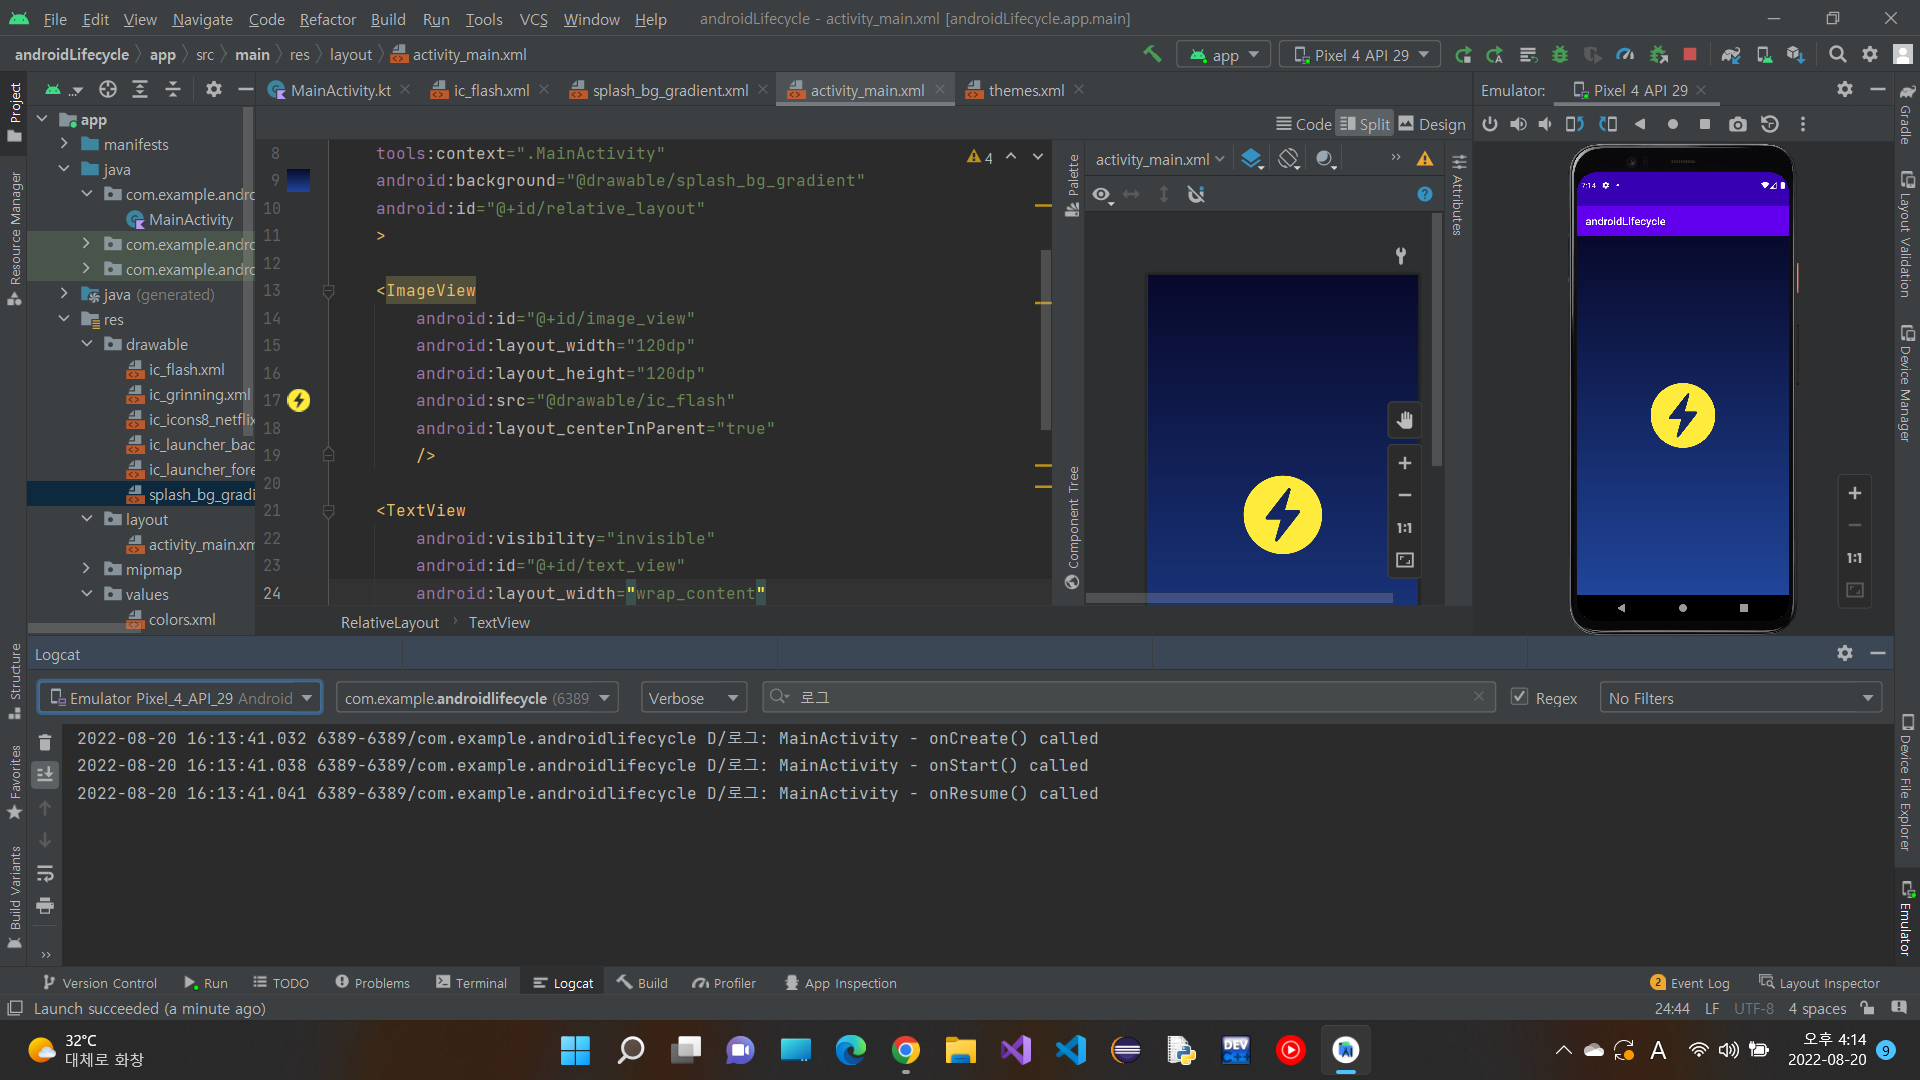Toggle soft-wrap in Logcat sidebar
1920x1080 pixels.
click(x=45, y=874)
